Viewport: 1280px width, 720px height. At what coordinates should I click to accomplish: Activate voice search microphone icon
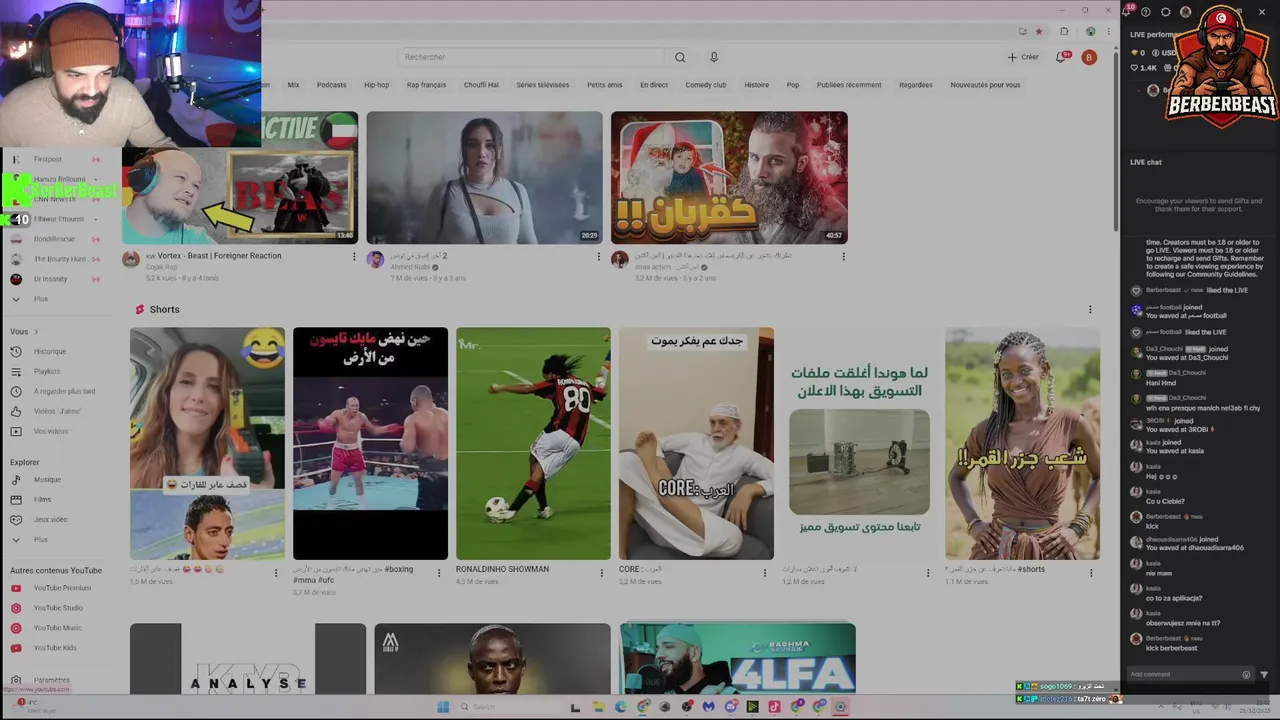coord(713,57)
